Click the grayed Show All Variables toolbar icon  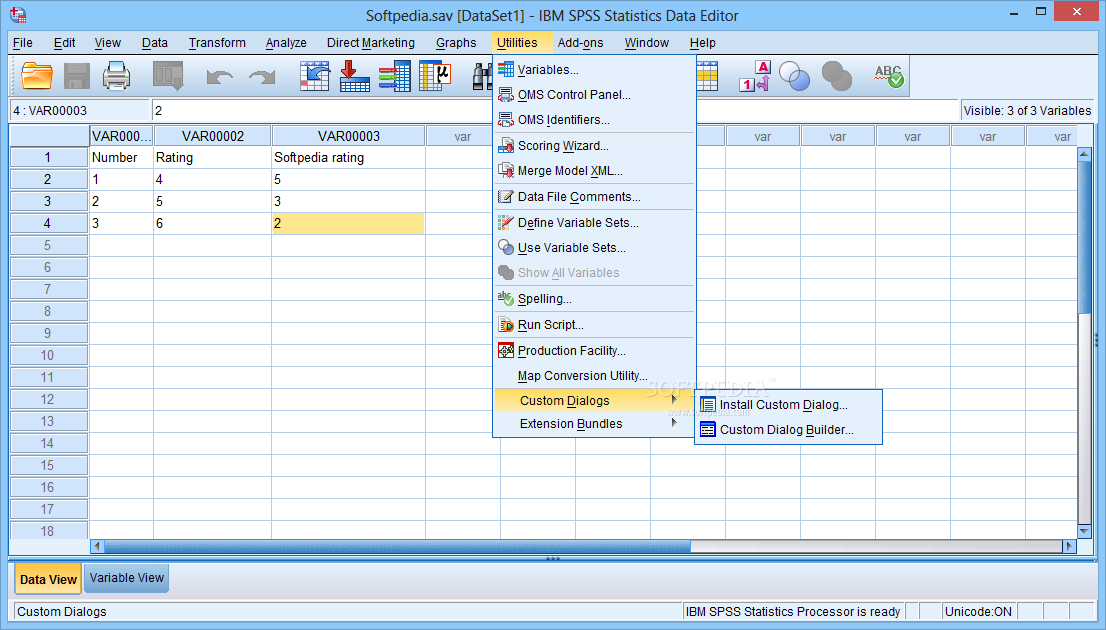(837, 75)
